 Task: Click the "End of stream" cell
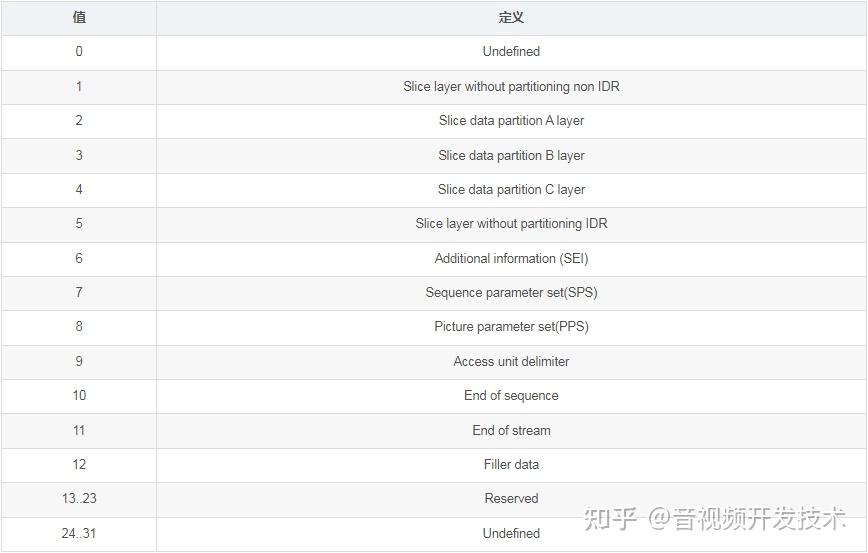tap(511, 431)
